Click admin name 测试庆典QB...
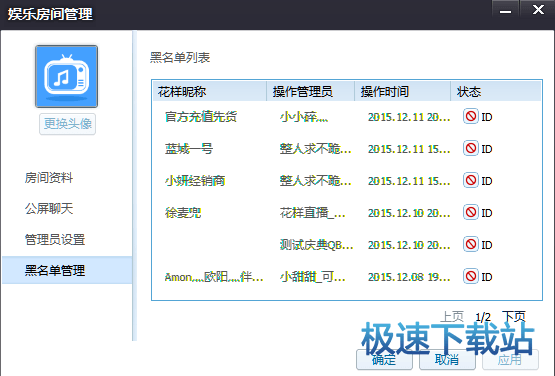Image resolution: width=555 pixels, height=376 pixels. [316, 245]
